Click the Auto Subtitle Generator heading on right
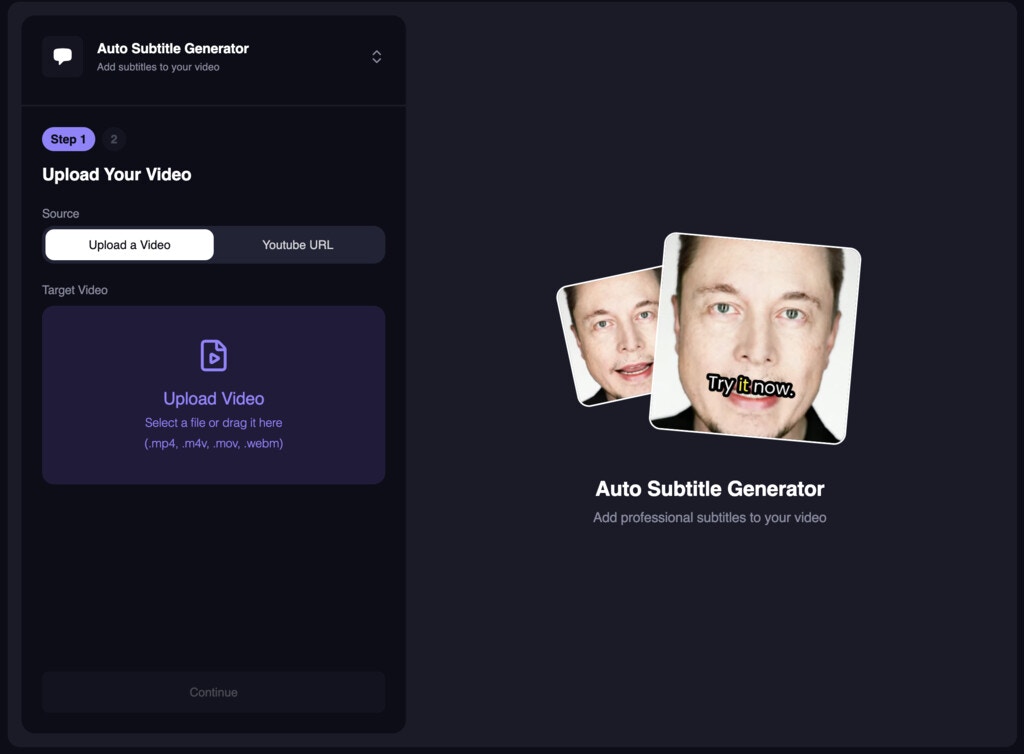The height and width of the screenshot is (754, 1024). 710,489
